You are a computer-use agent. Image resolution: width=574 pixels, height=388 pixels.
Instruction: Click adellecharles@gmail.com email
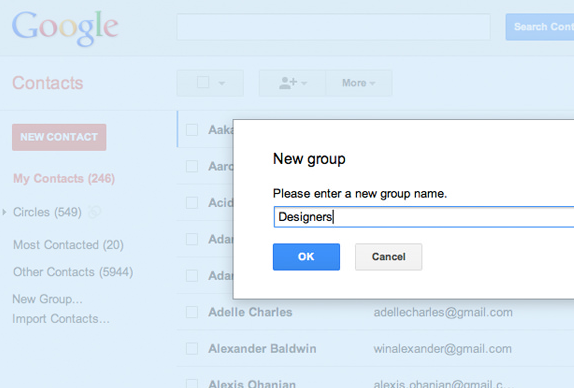pyautogui.click(x=443, y=313)
